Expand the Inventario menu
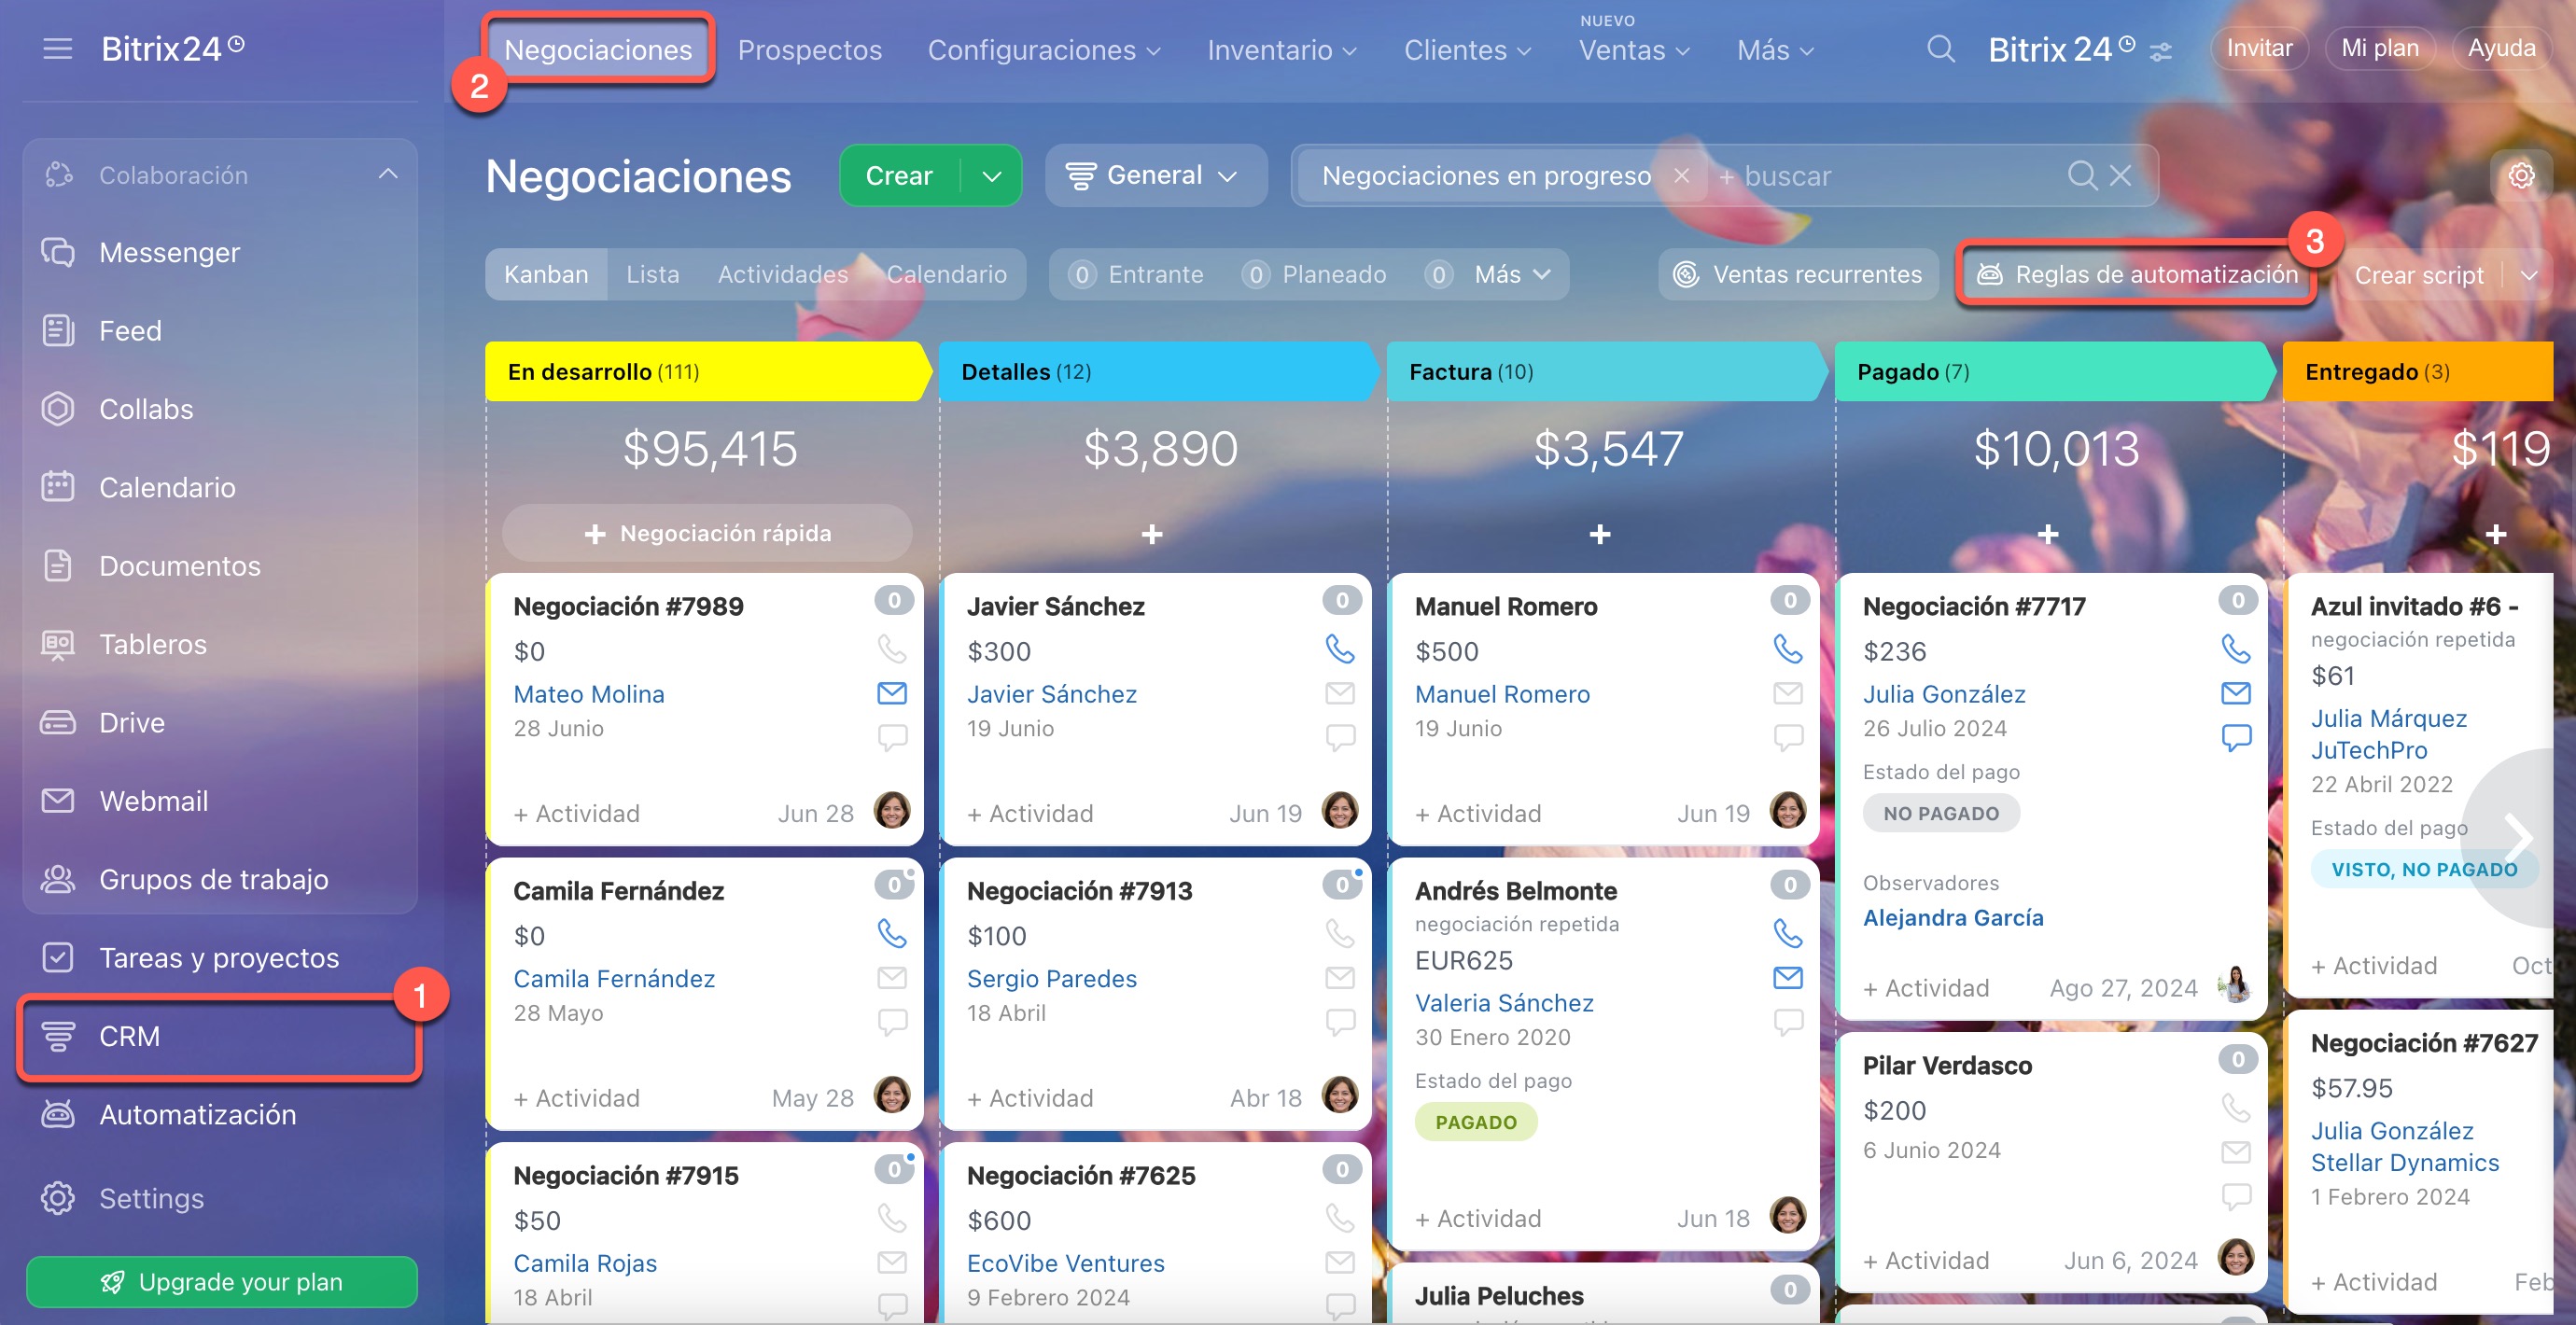The width and height of the screenshot is (2576, 1325). pos(1282,50)
